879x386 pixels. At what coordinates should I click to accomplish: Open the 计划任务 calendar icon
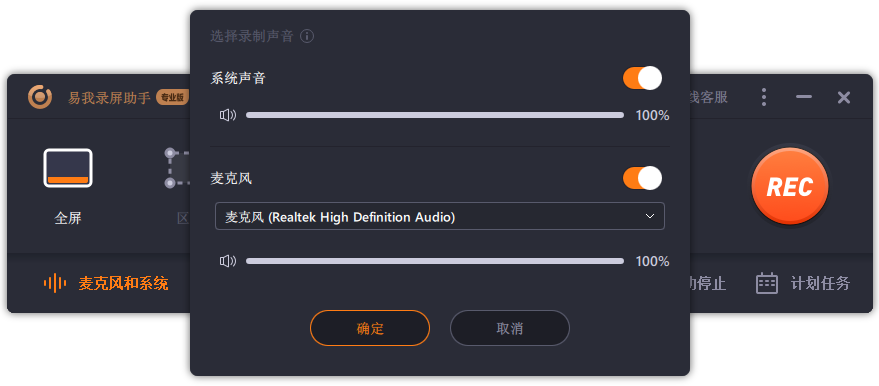[767, 283]
